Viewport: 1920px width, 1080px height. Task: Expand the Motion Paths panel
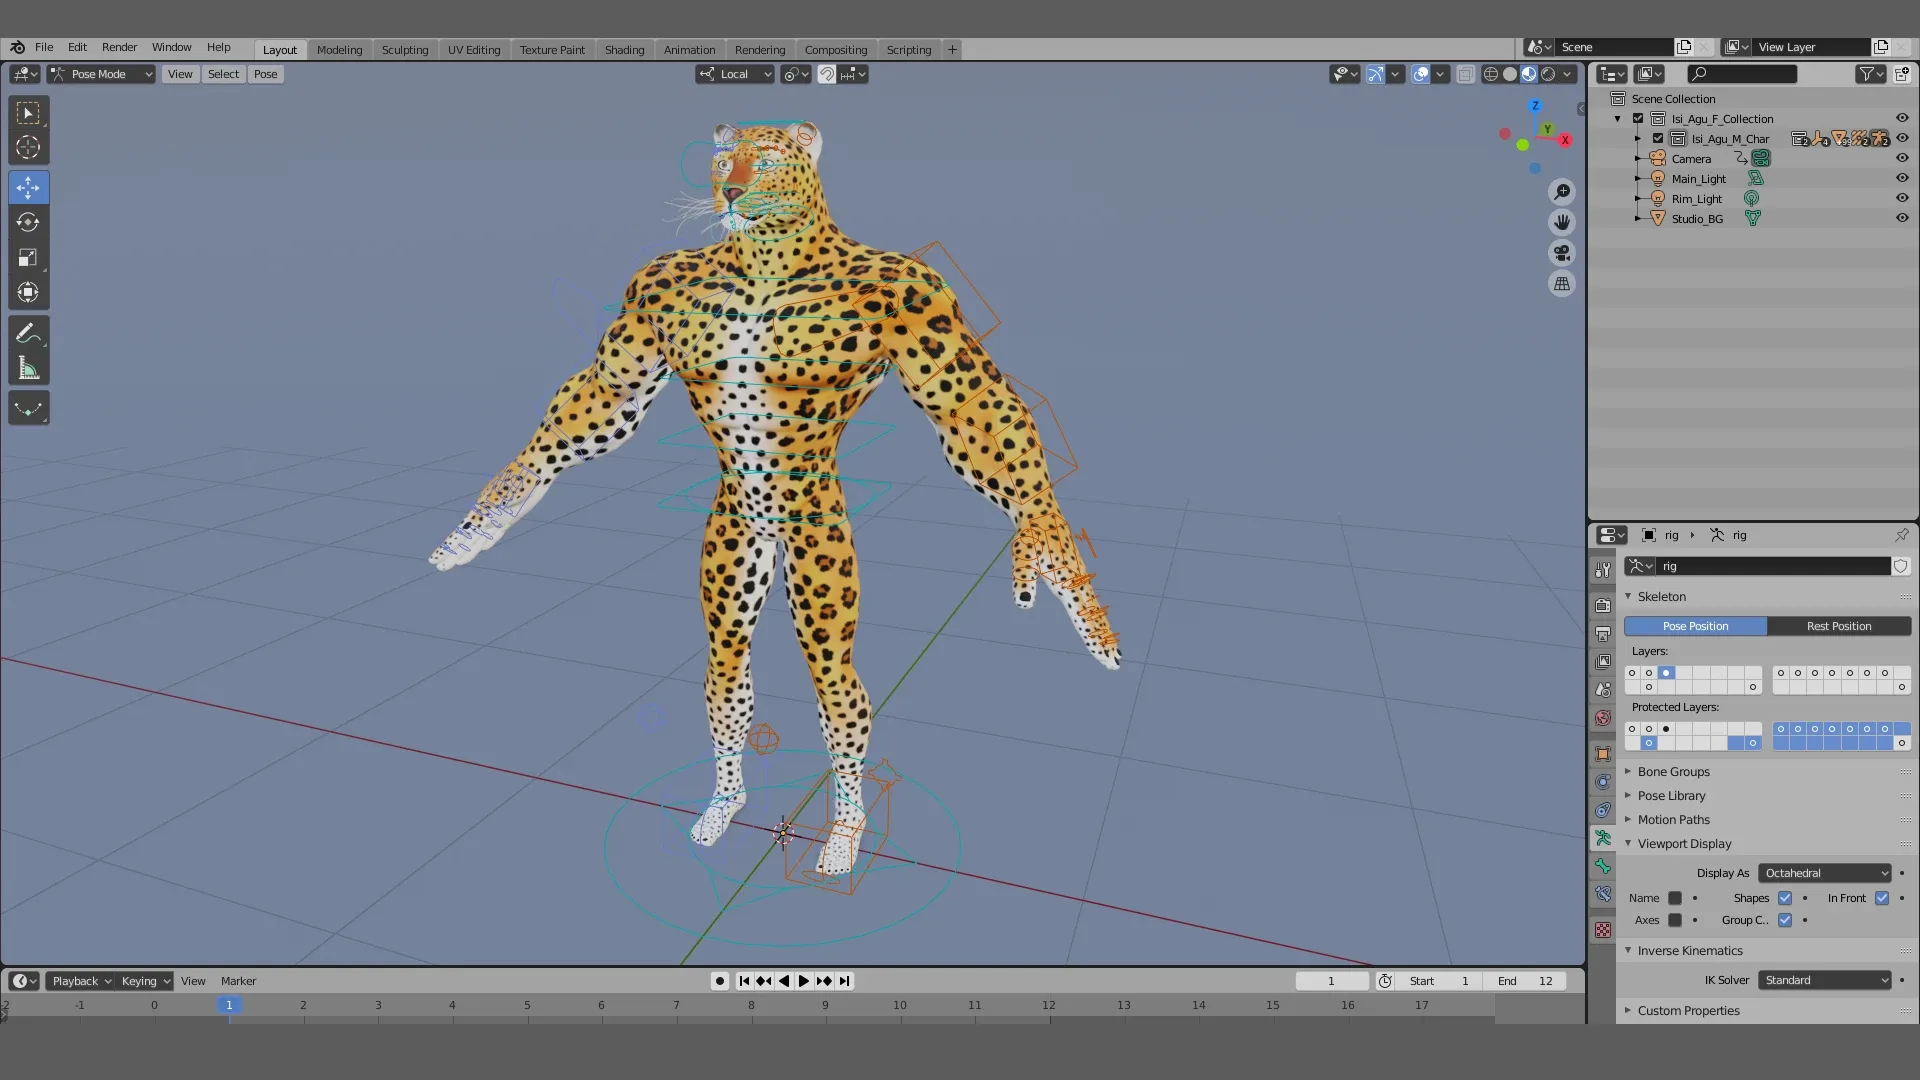(1673, 820)
